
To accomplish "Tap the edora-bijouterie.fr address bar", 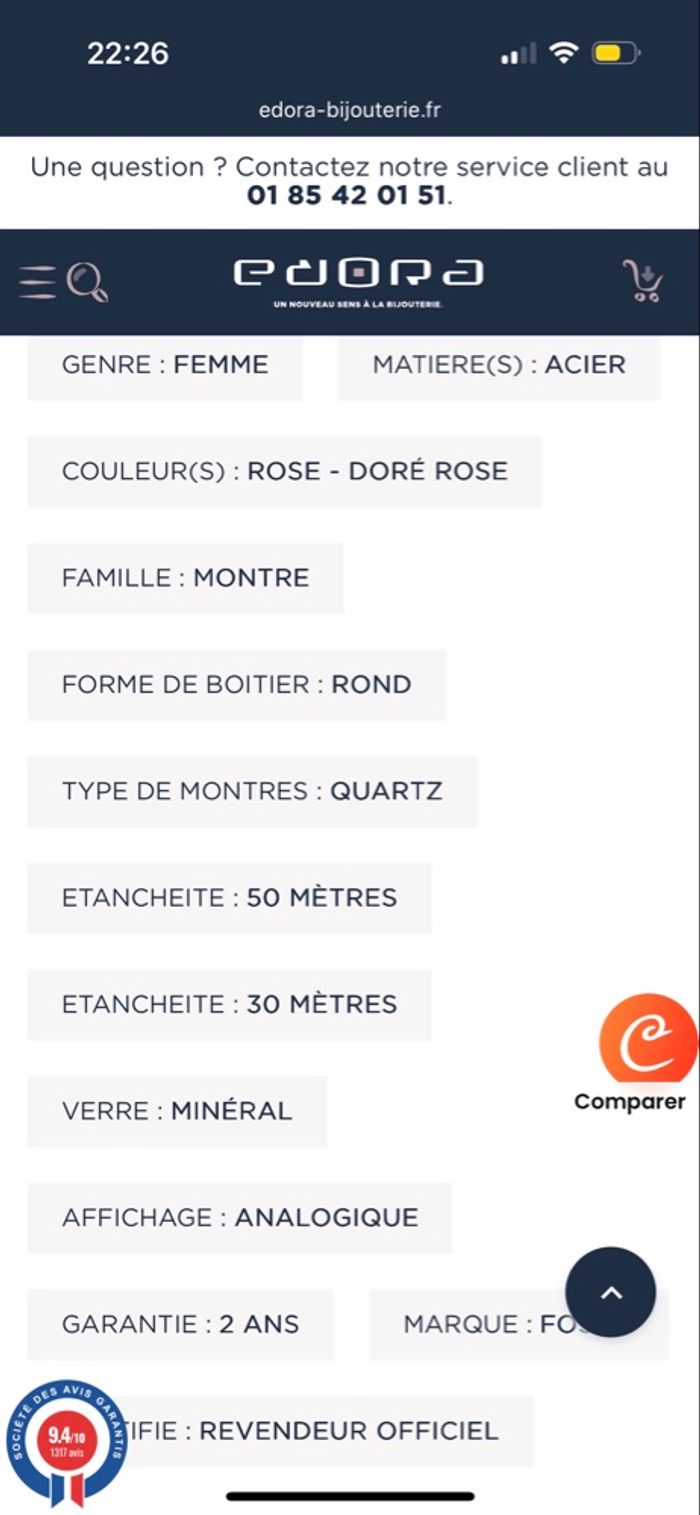I will pyautogui.click(x=350, y=110).
